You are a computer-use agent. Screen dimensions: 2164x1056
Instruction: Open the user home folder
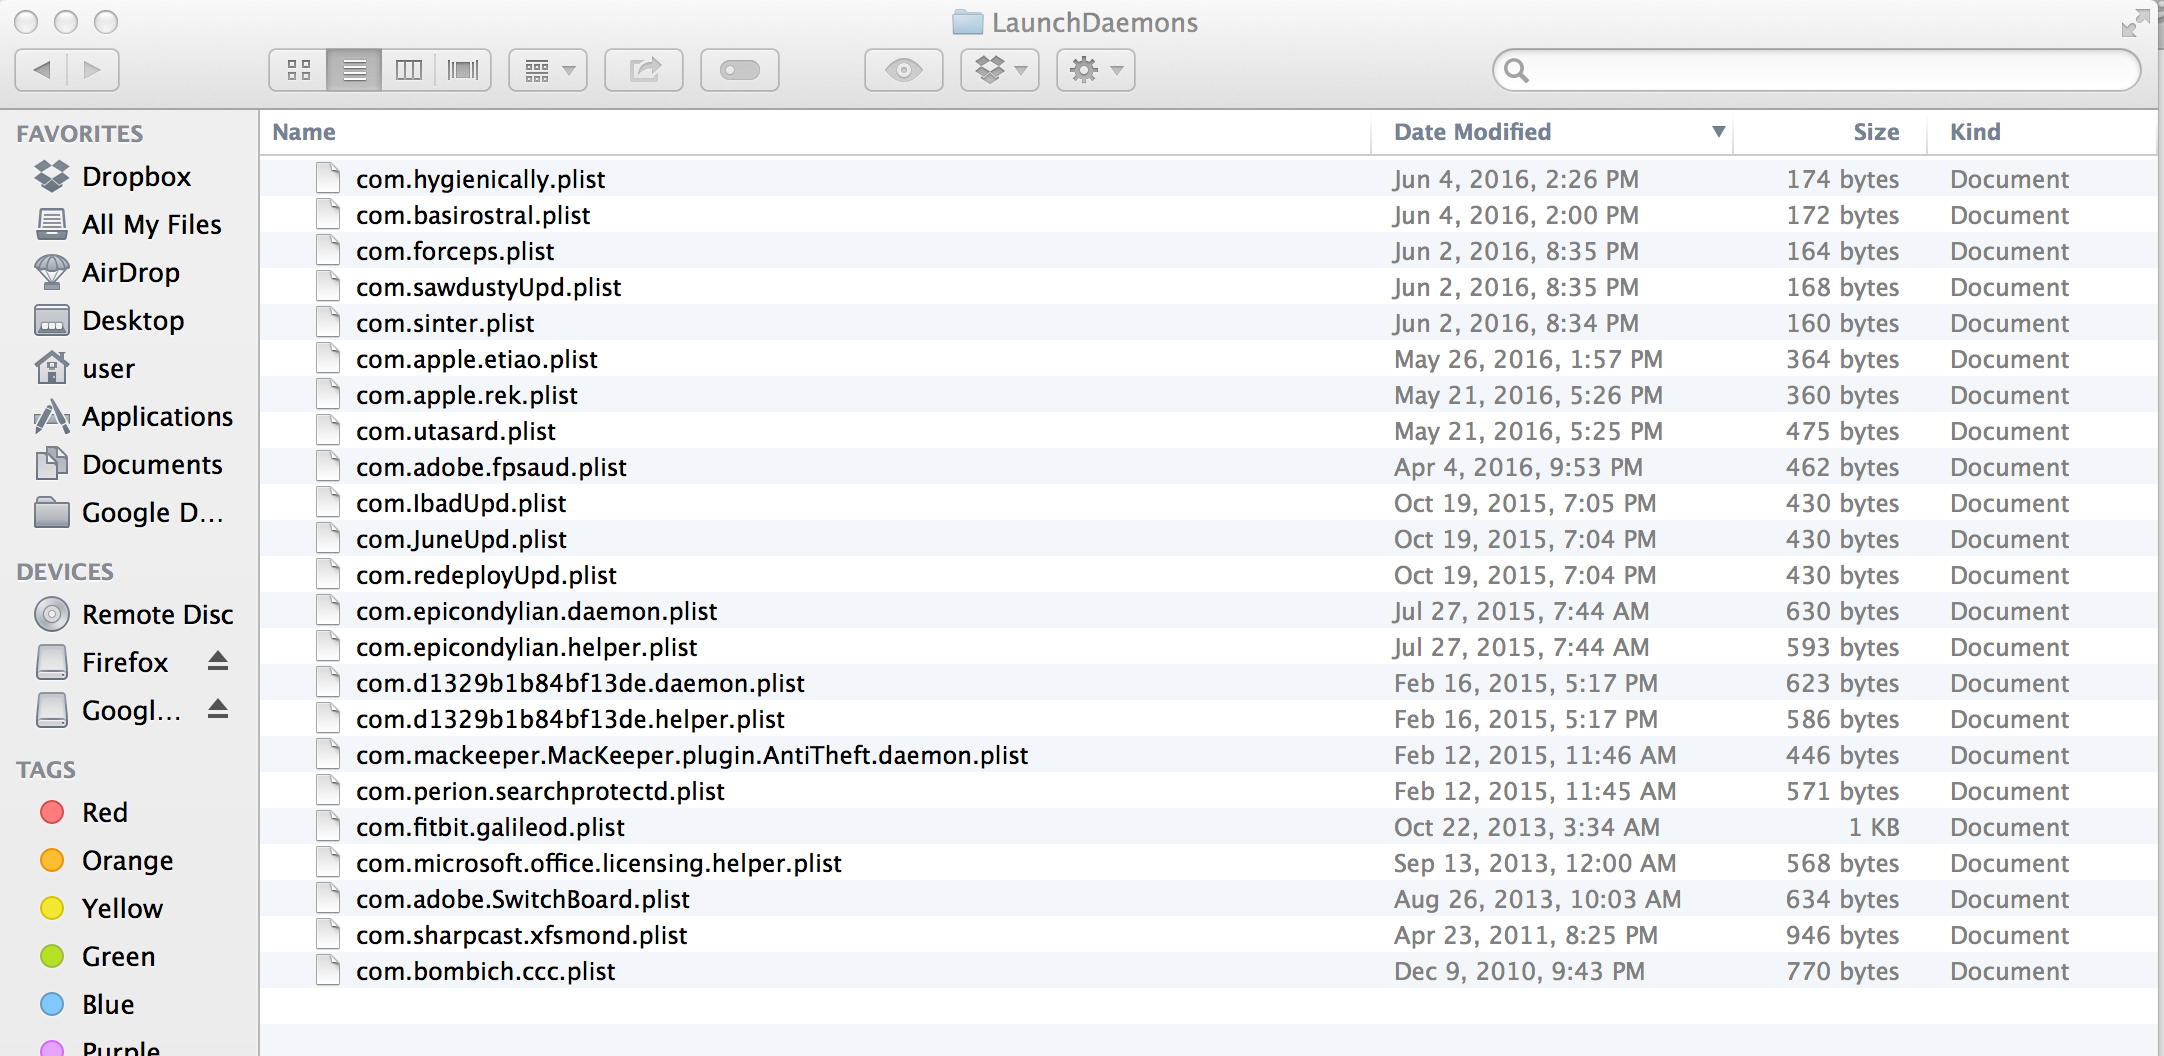(129, 368)
